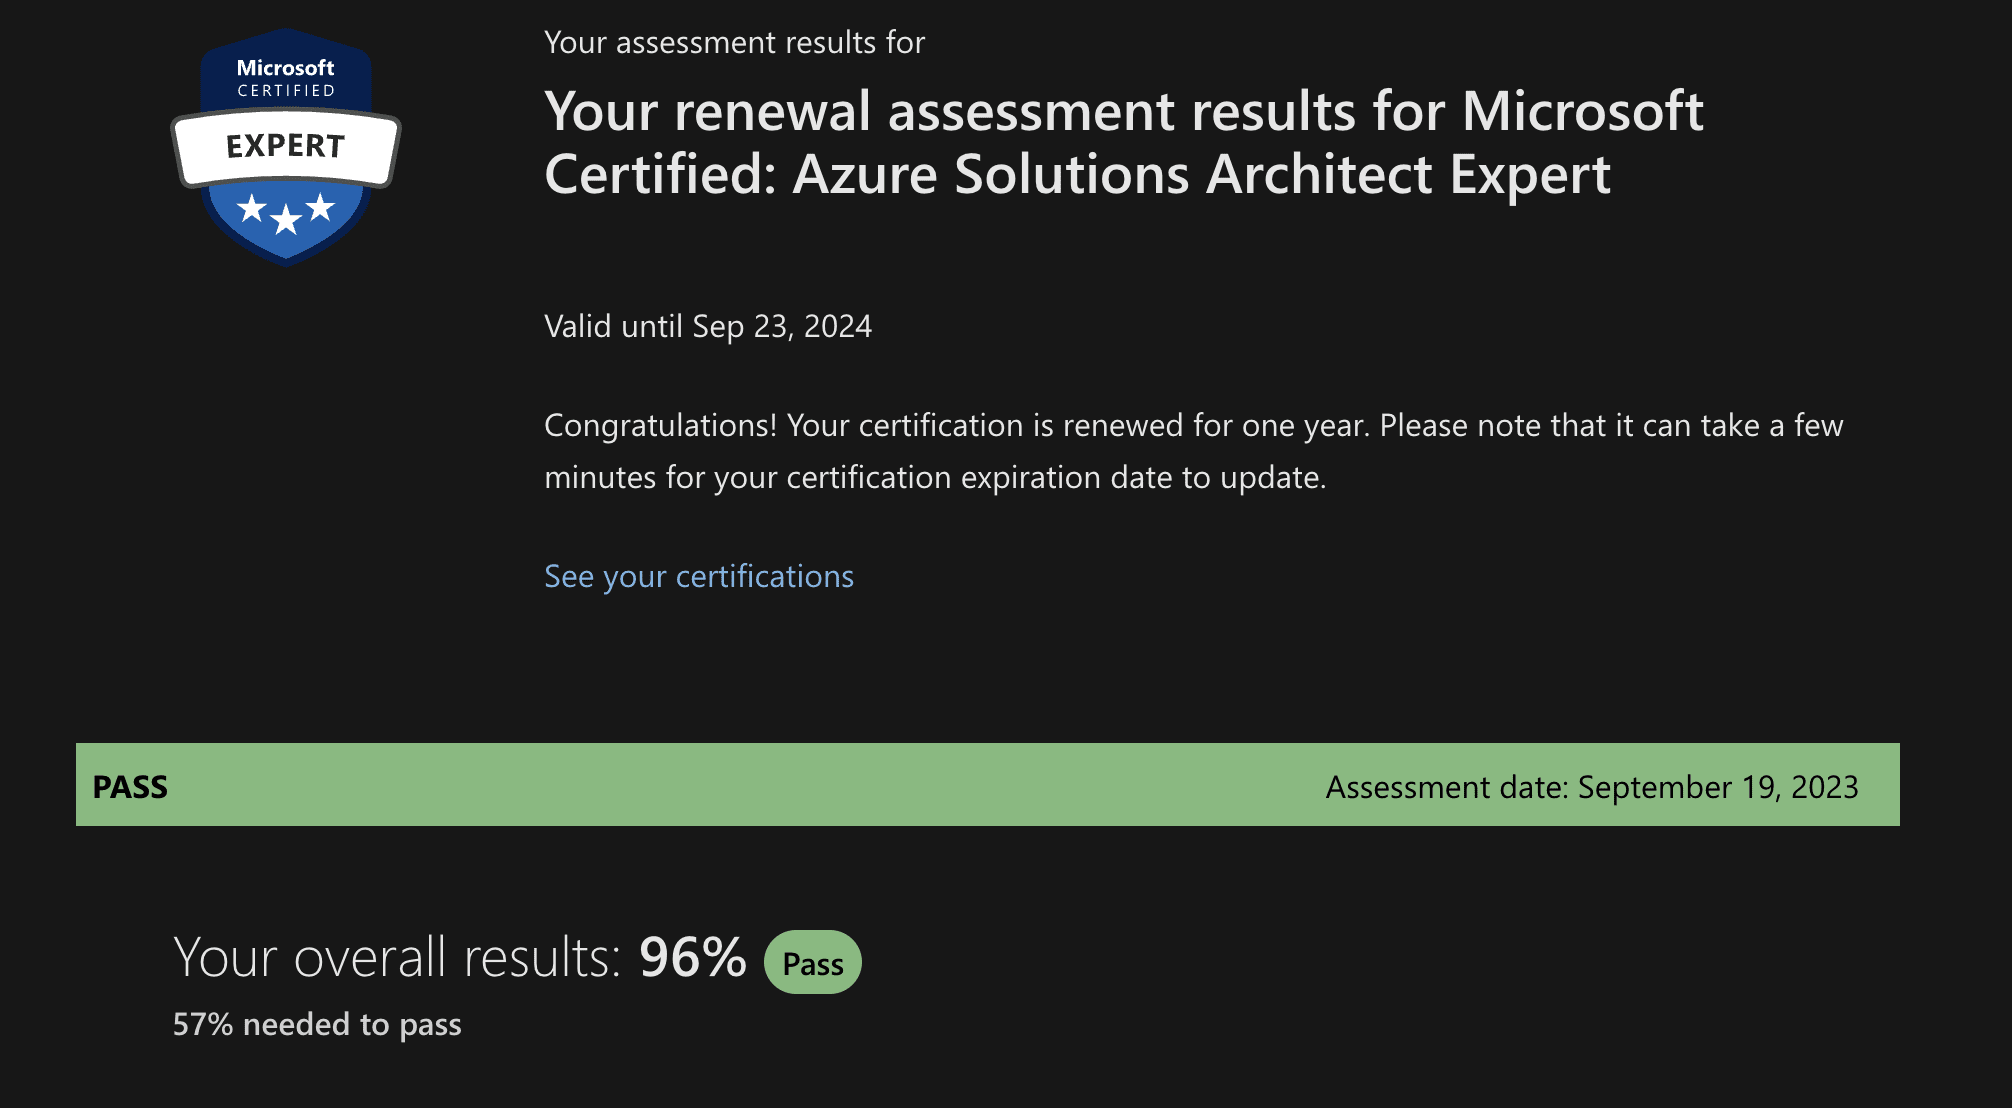Click the green Pass pill badge

[813, 962]
